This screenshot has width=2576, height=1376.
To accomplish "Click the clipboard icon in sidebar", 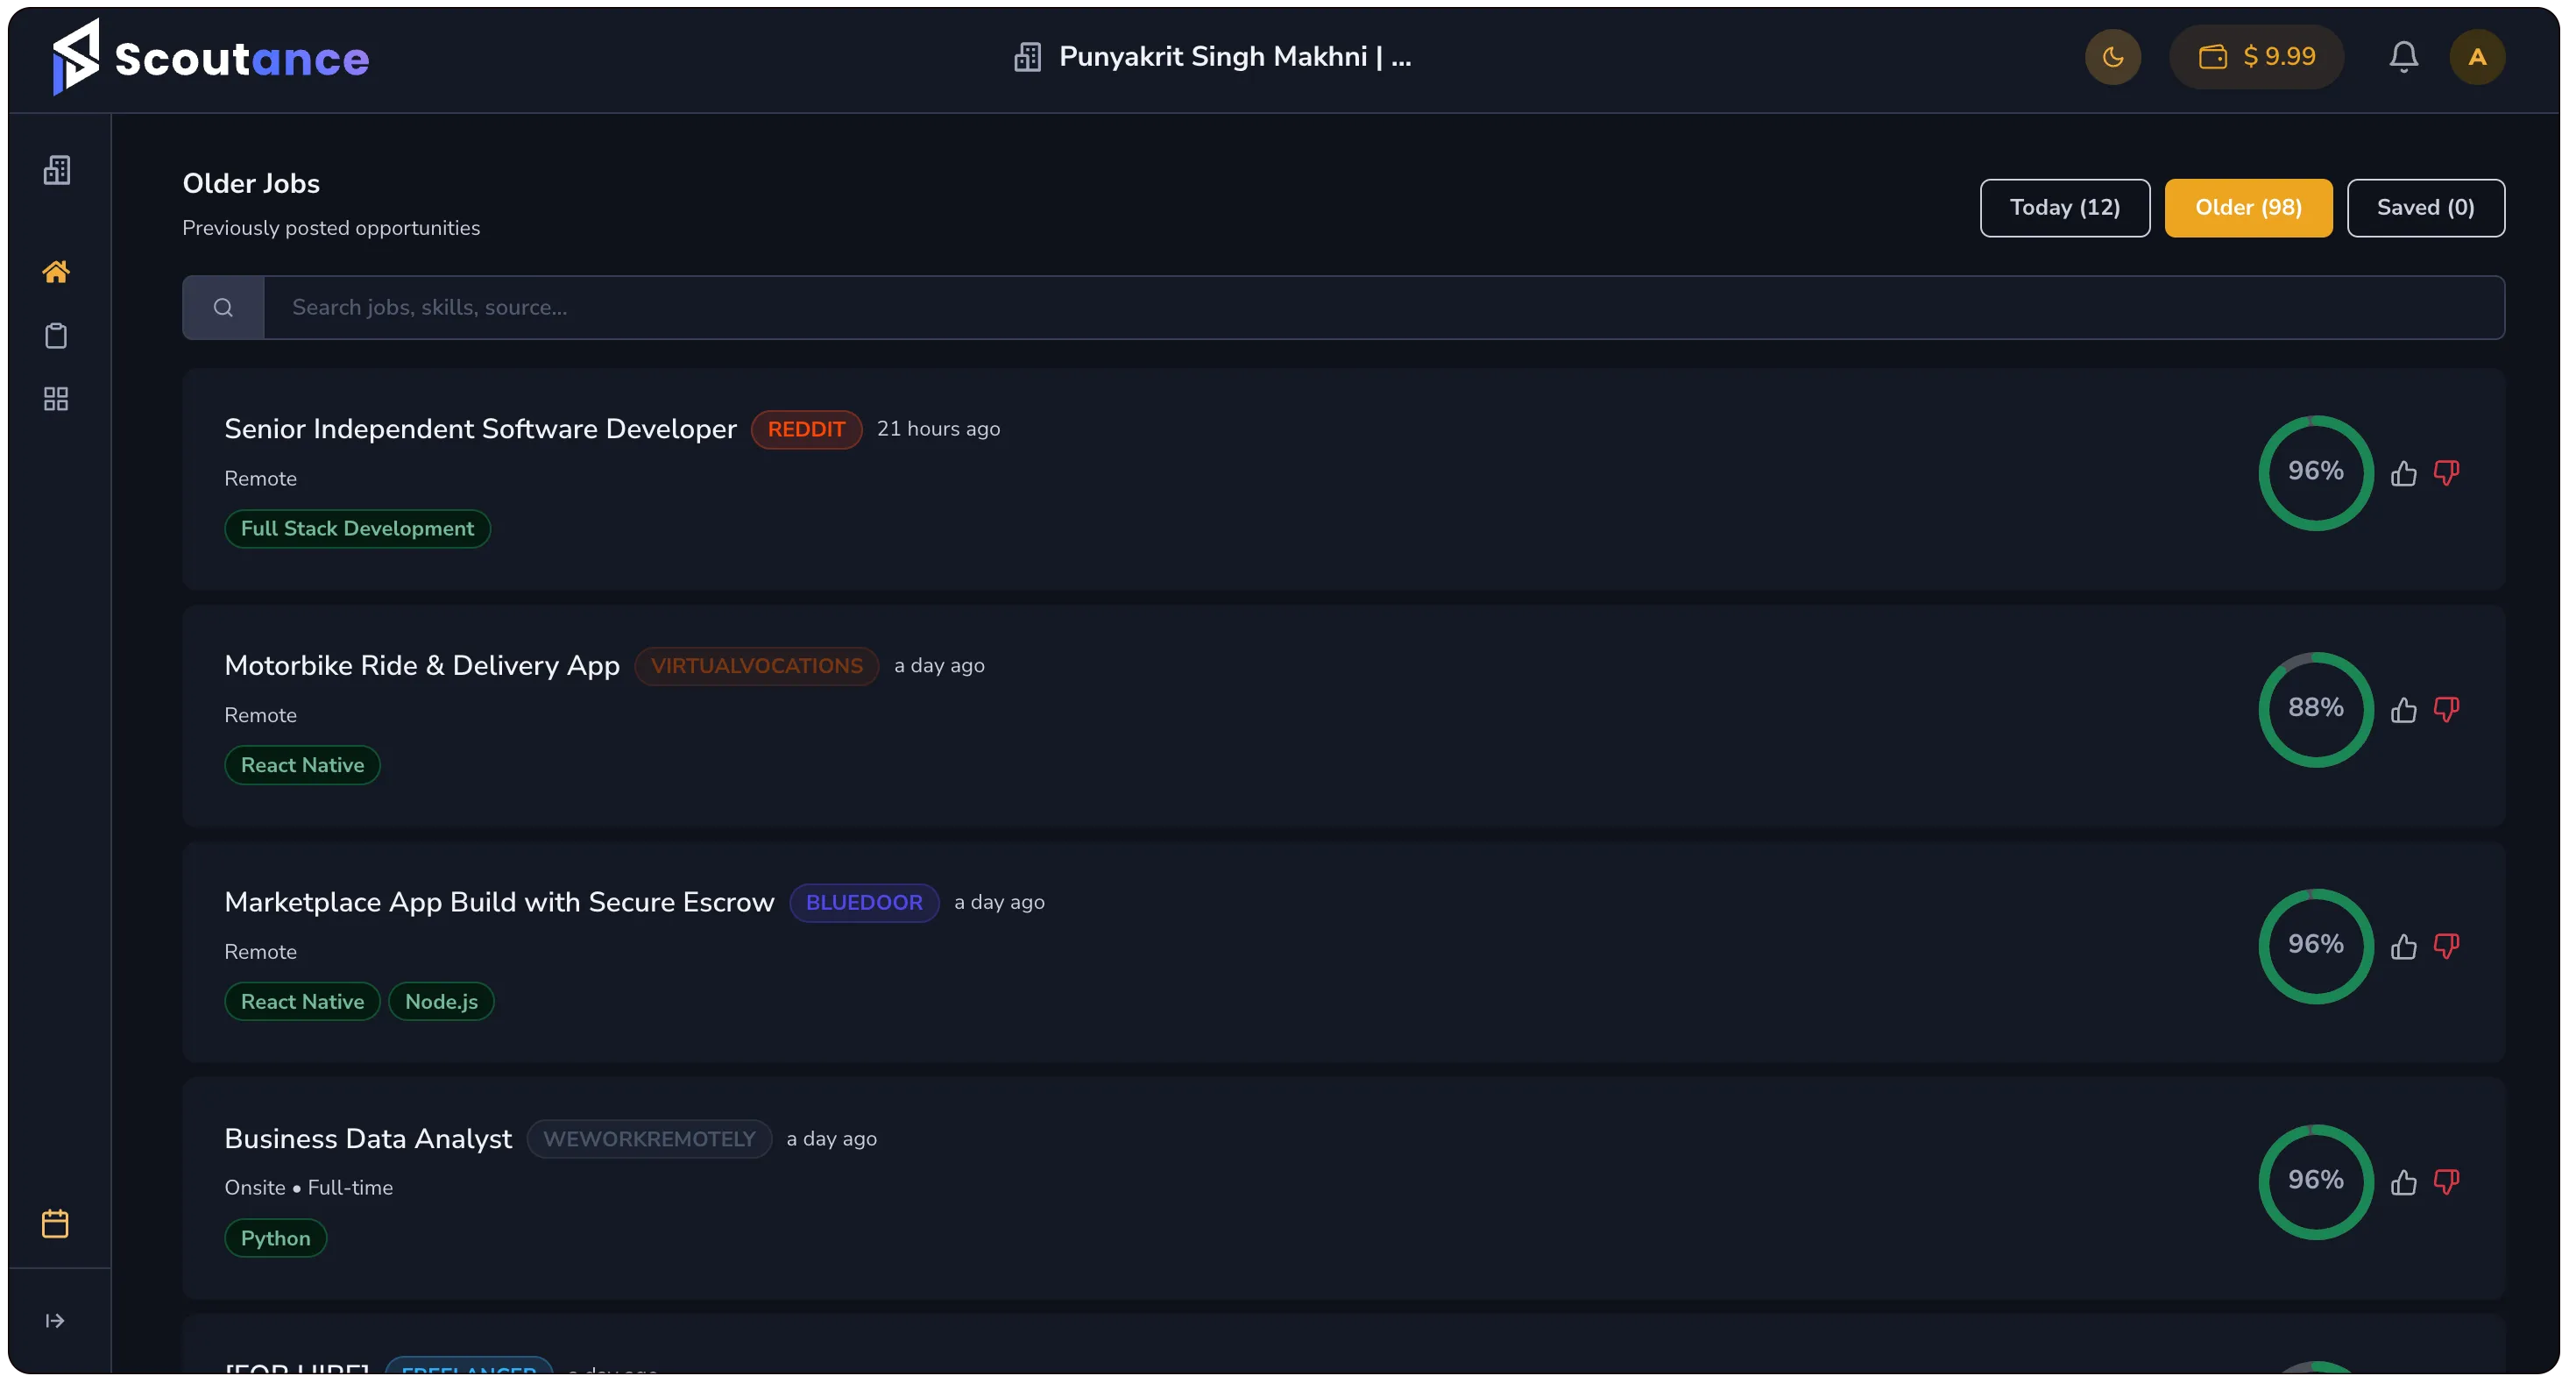I will 56,336.
